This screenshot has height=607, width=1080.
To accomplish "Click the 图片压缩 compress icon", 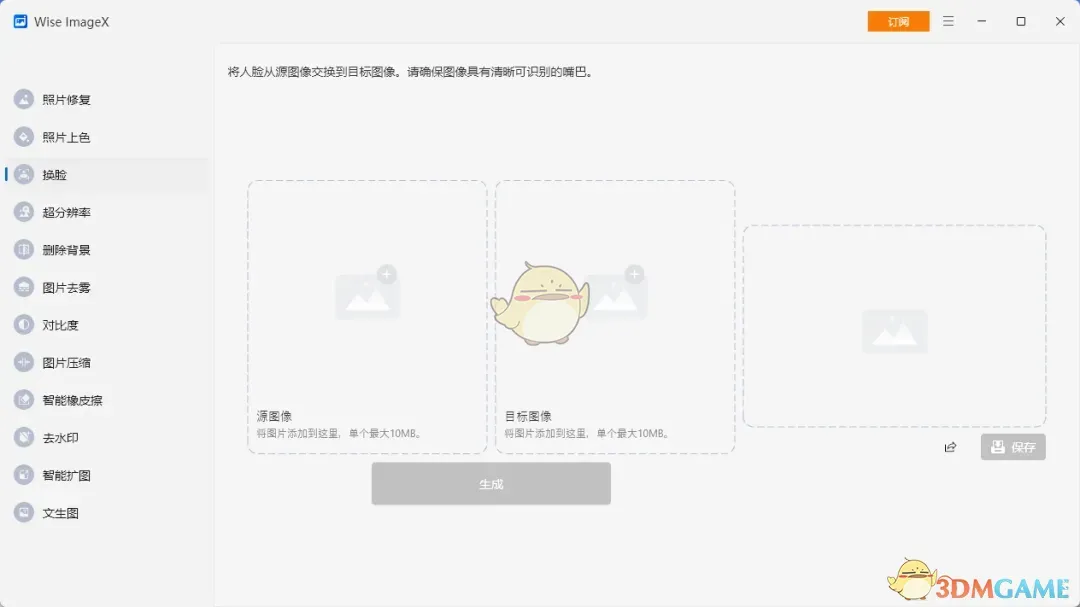I will coord(24,362).
